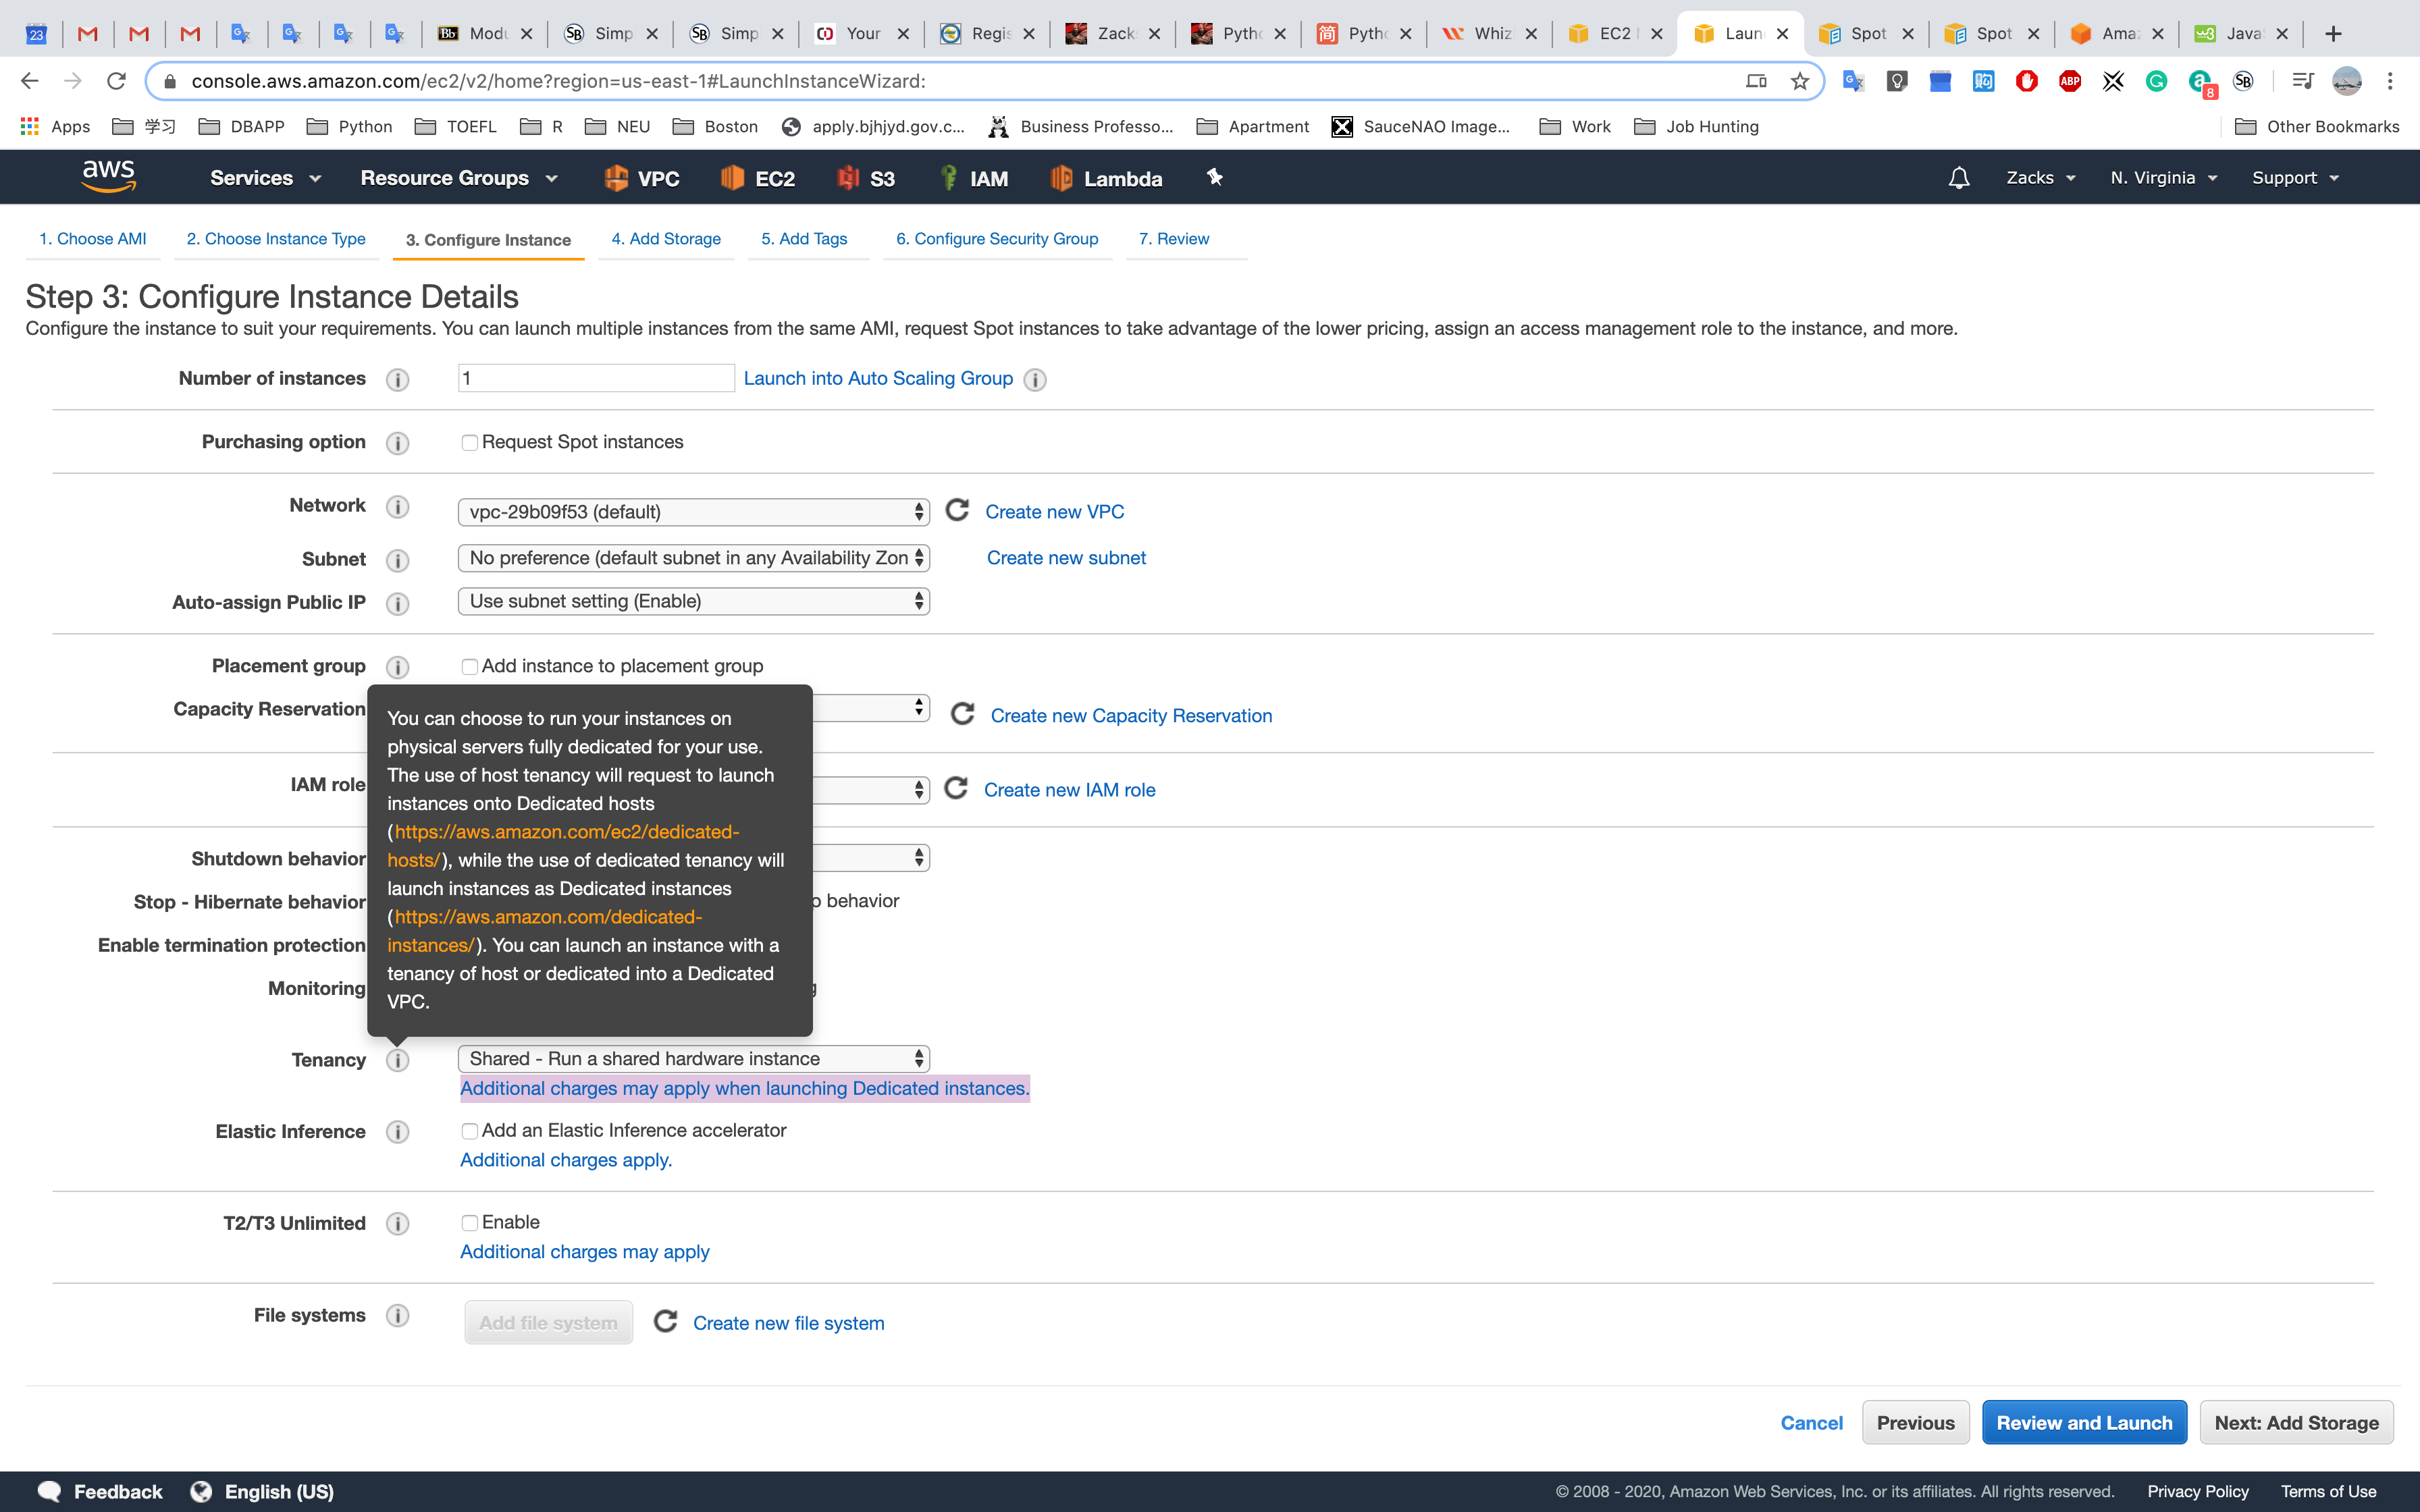Screen dimensions: 2420x1512
Task: Click refresh icon beside Create new IAM role
Action: coord(956,789)
